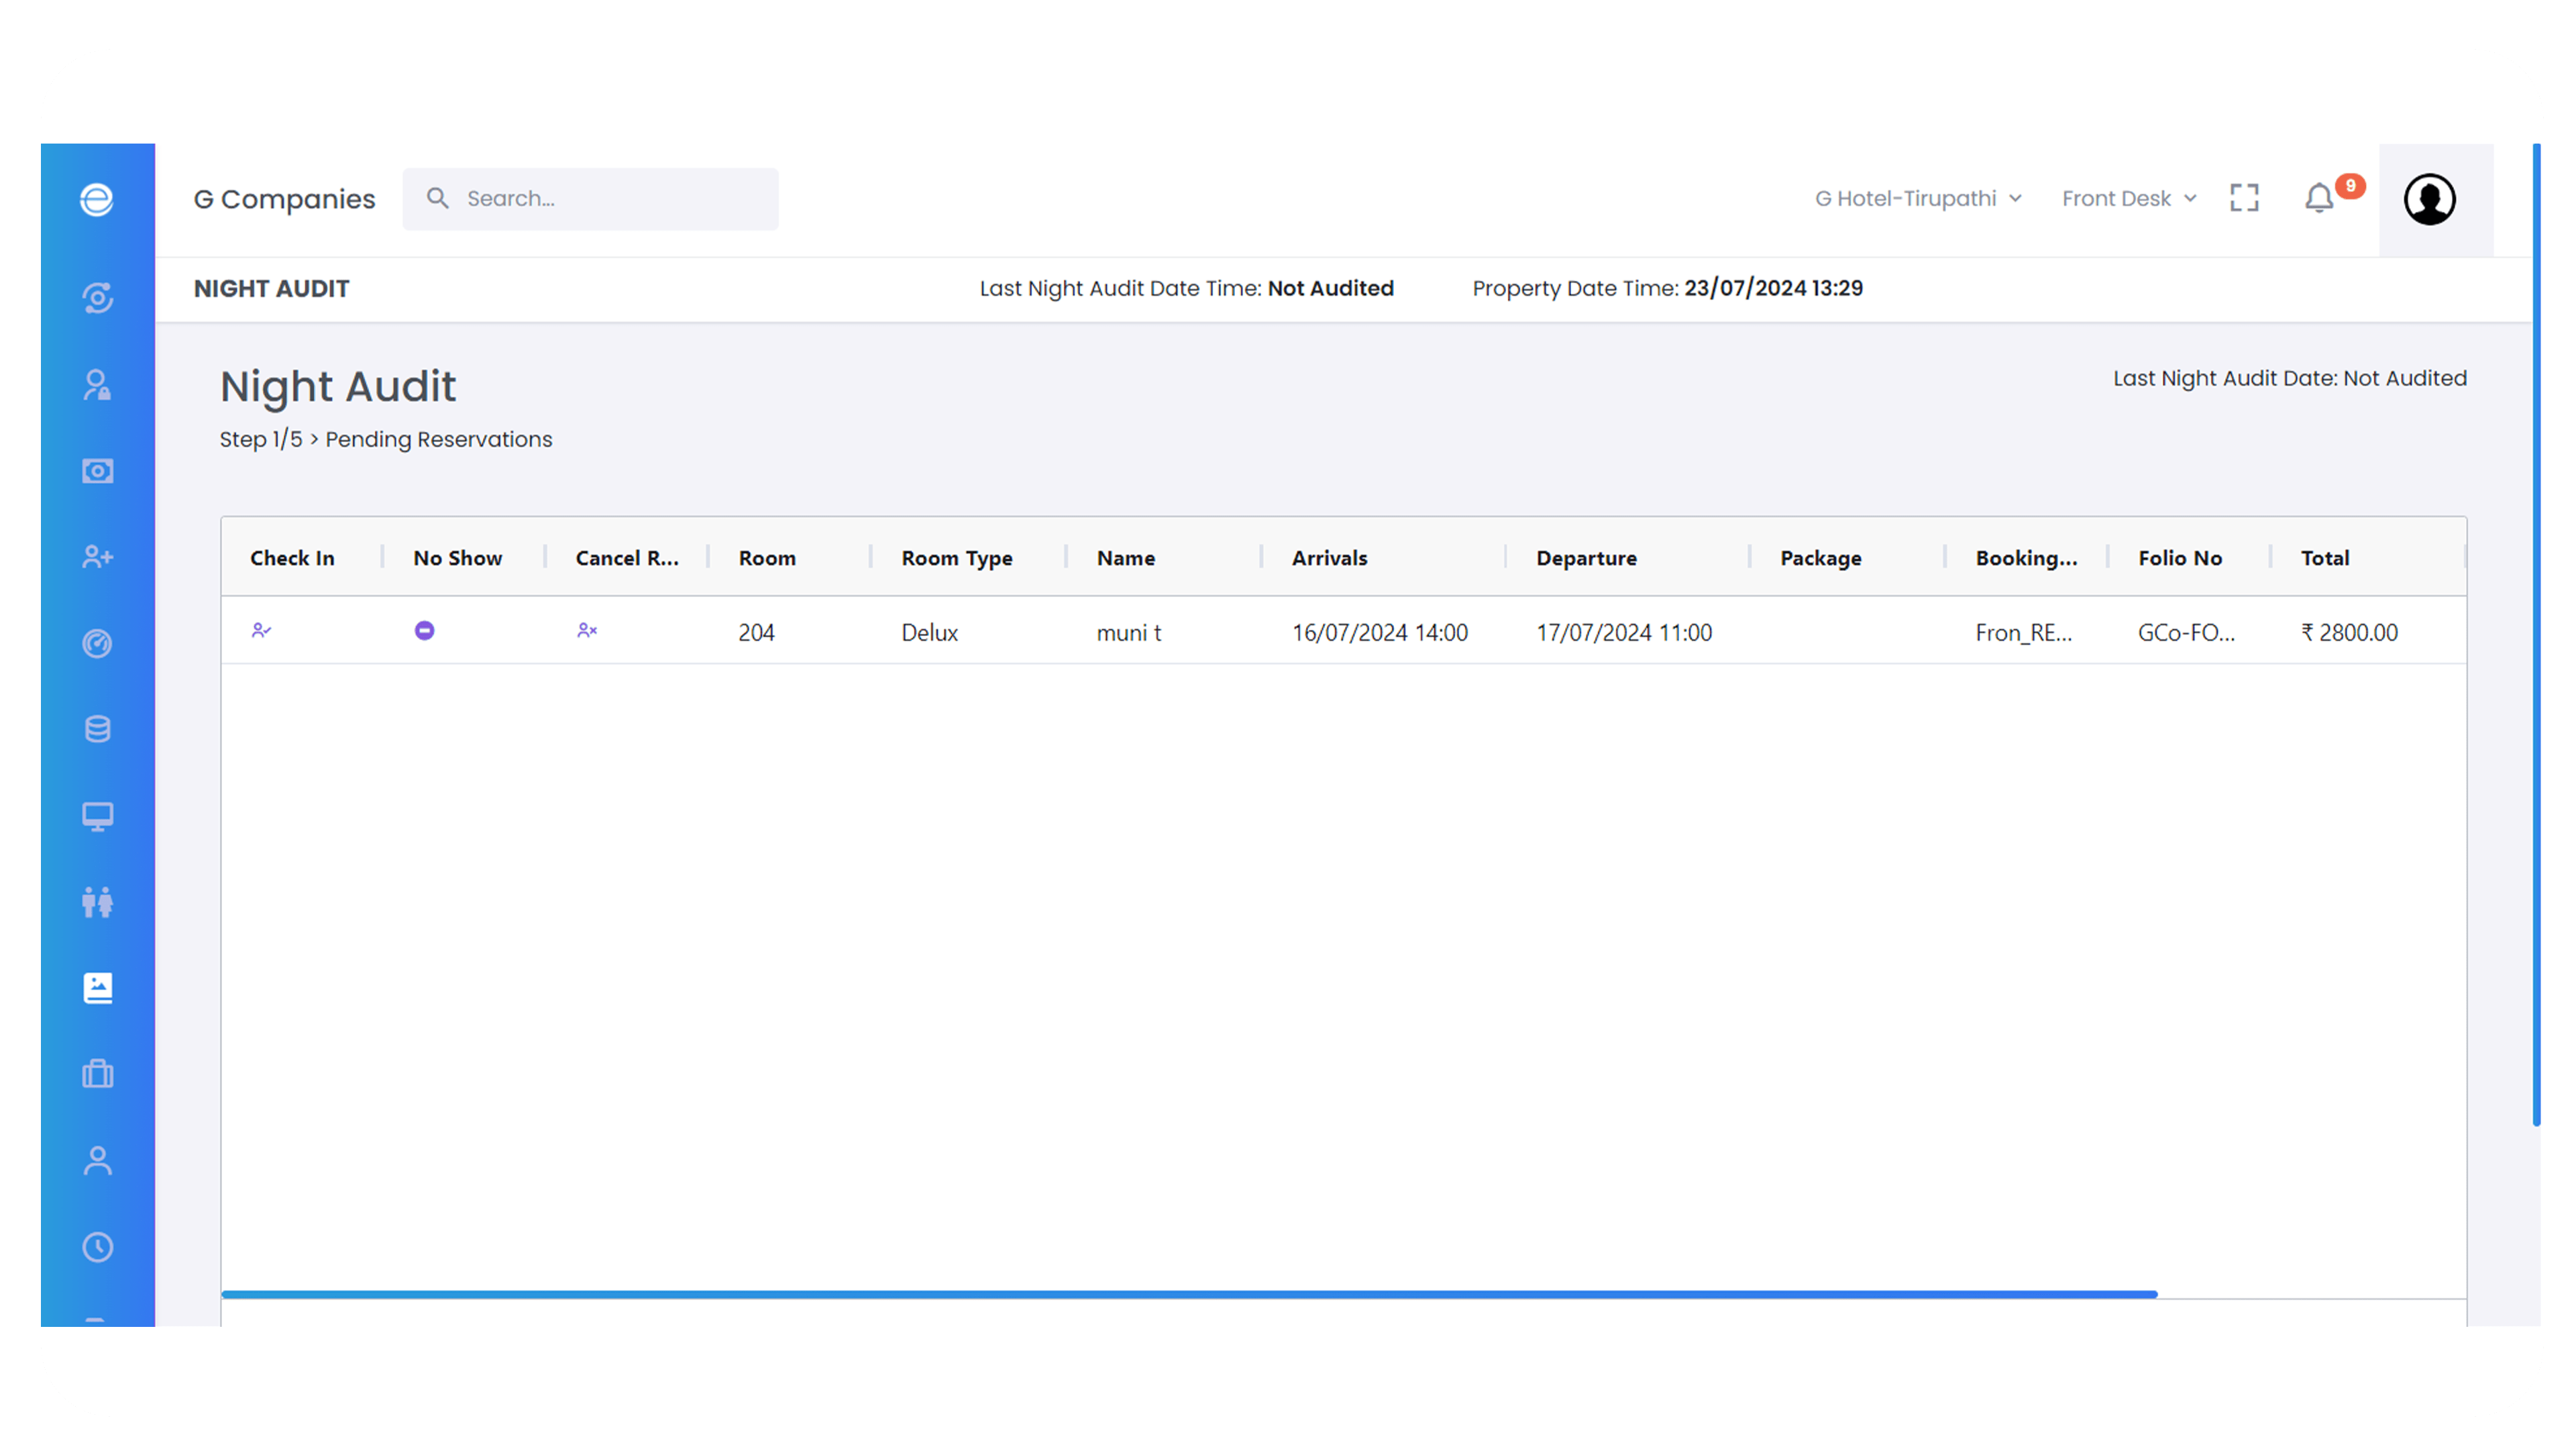Sort by Departure column header

[x=1586, y=558]
